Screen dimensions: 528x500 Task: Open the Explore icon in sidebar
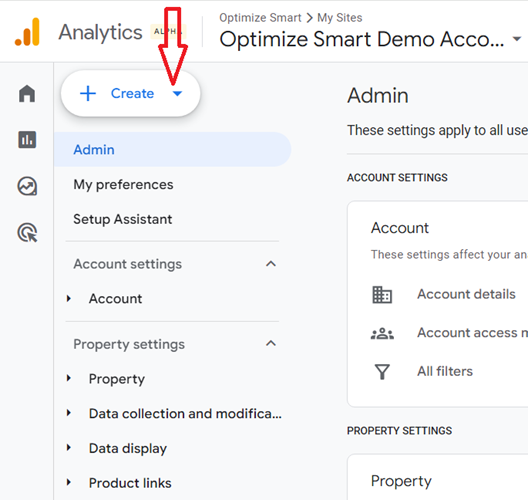click(27, 186)
